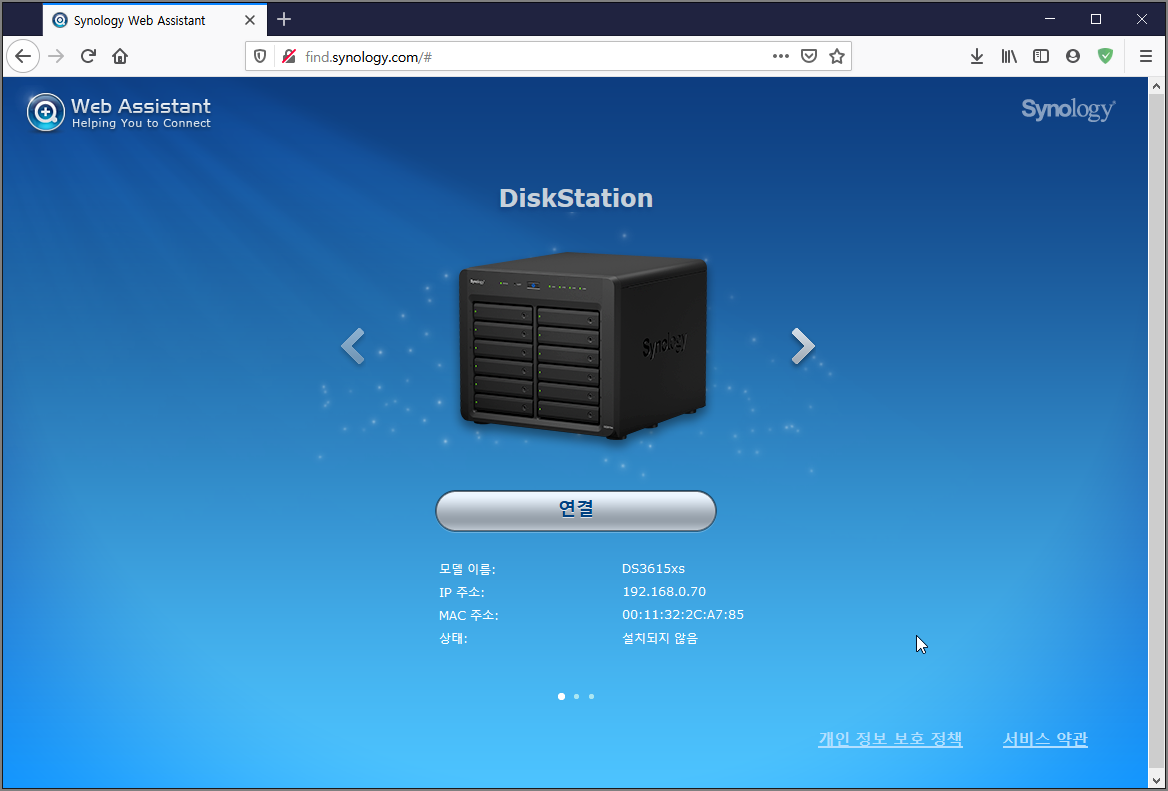Select the first carousel page dot
The image size is (1168, 791).
(x=561, y=696)
